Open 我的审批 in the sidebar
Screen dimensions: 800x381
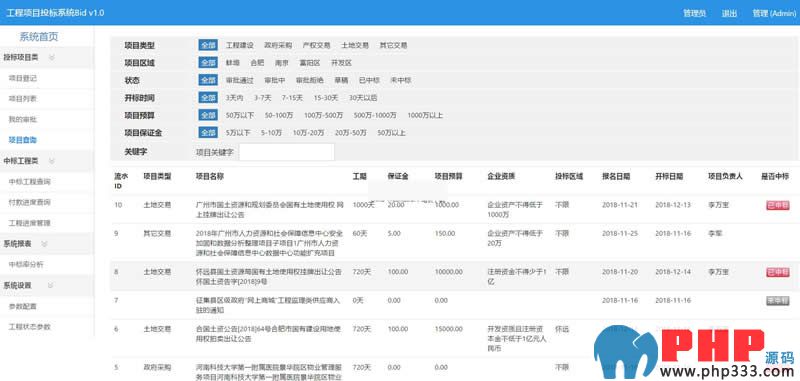pos(22,119)
